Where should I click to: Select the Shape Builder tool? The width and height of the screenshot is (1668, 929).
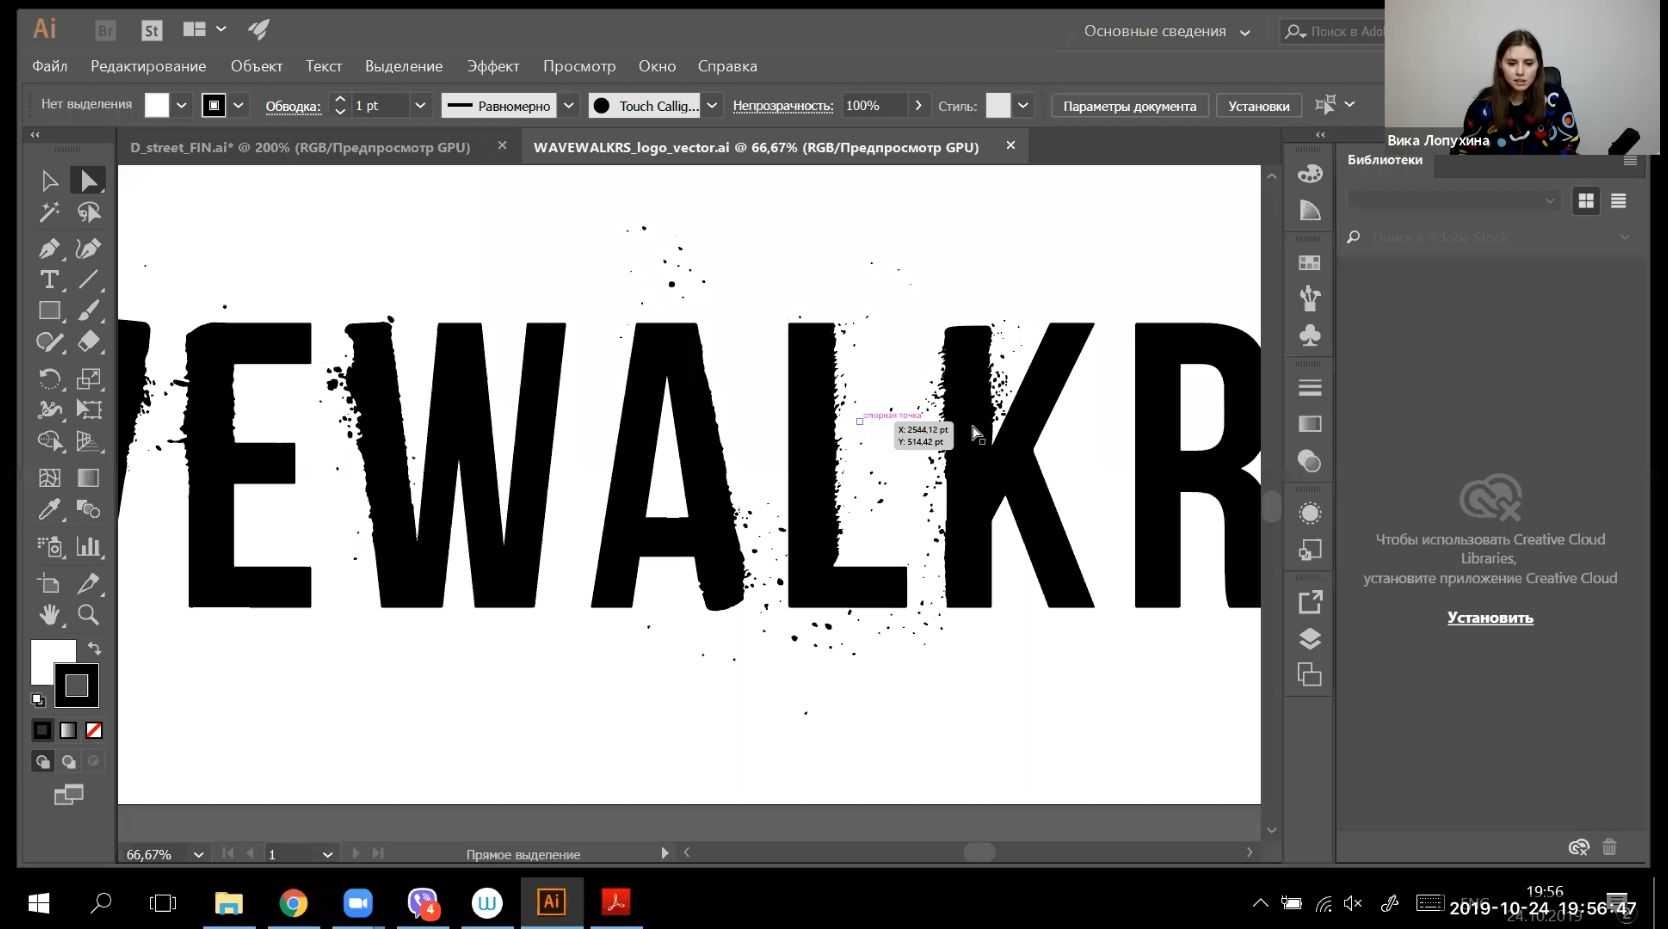(x=49, y=441)
